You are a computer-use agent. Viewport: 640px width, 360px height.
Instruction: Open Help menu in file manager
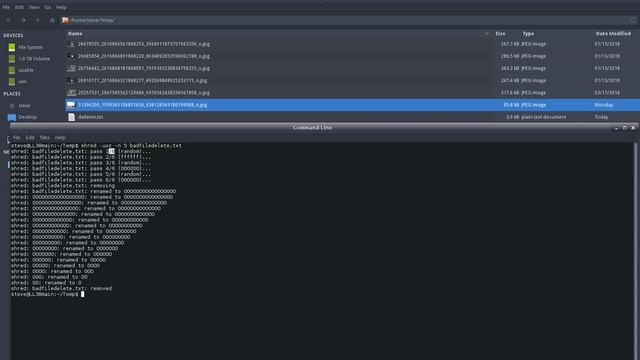pyautogui.click(x=61, y=7)
